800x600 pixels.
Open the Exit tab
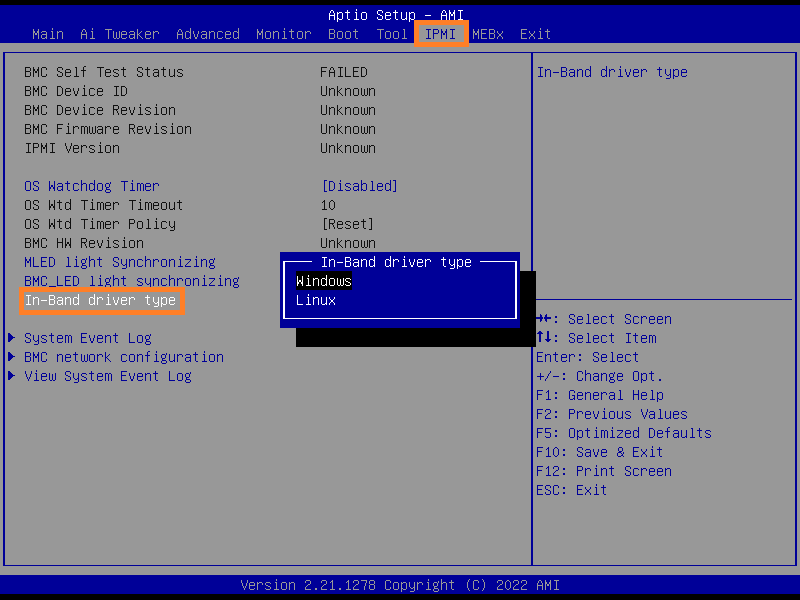tap(535, 34)
